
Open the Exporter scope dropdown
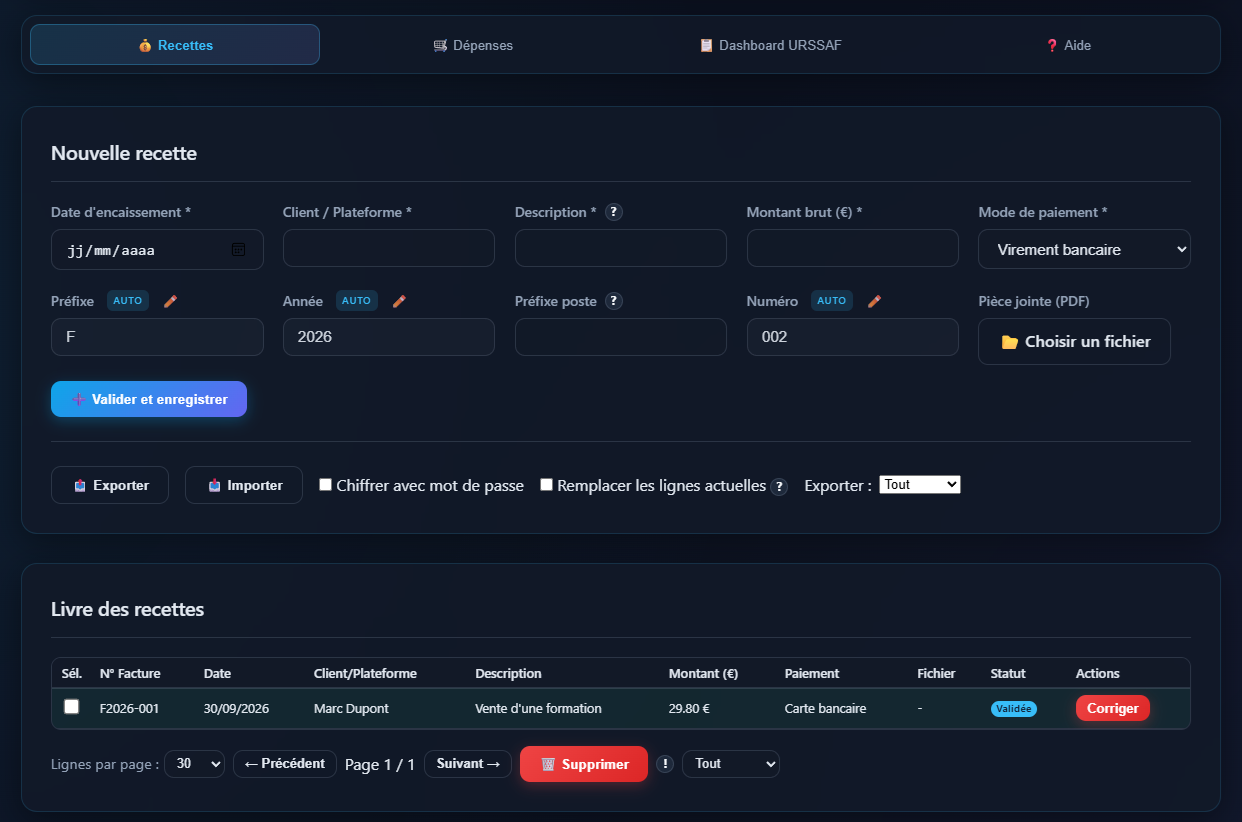click(920, 485)
